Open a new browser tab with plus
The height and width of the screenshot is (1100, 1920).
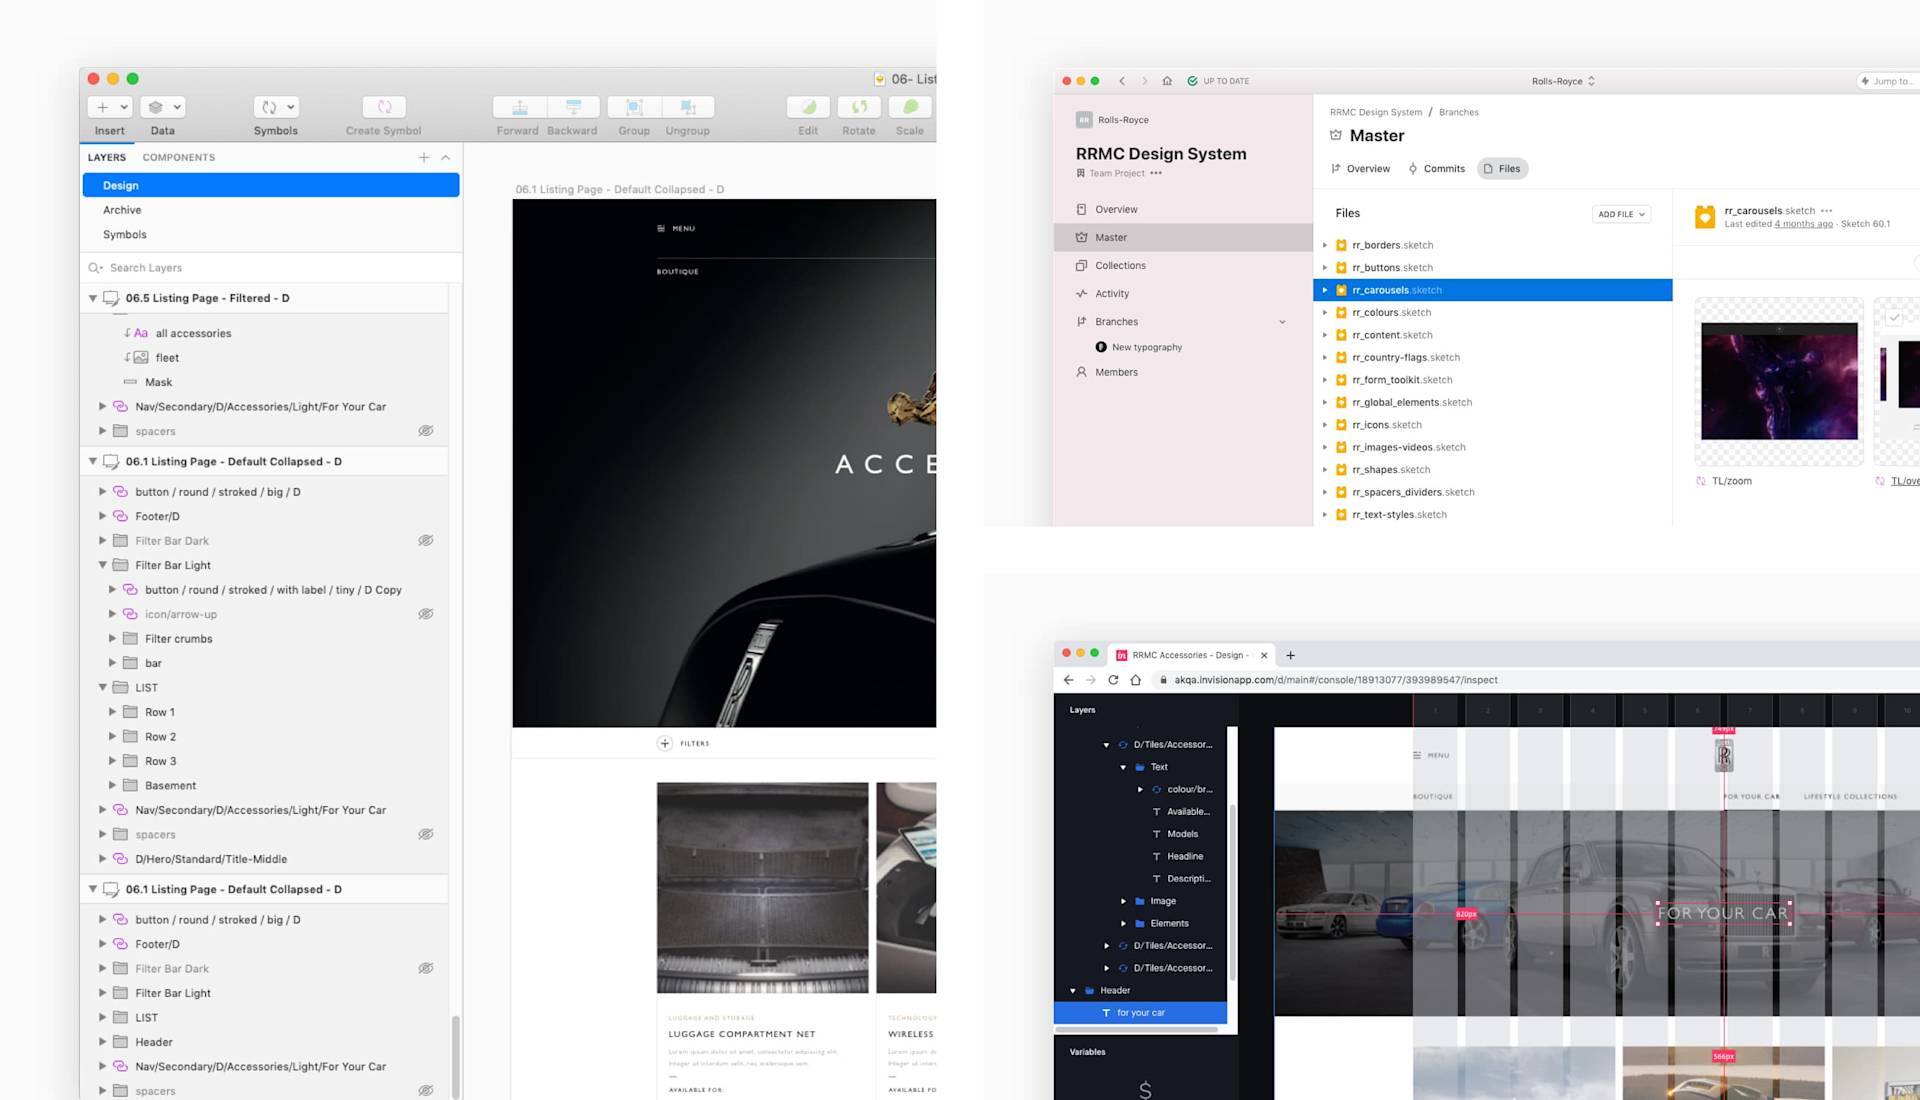click(x=1290, y=656)
